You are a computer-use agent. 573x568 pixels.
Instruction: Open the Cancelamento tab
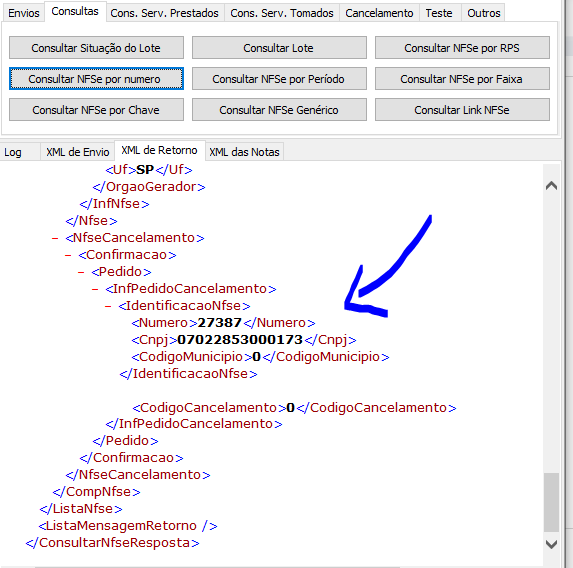click(x=379, y=13)
